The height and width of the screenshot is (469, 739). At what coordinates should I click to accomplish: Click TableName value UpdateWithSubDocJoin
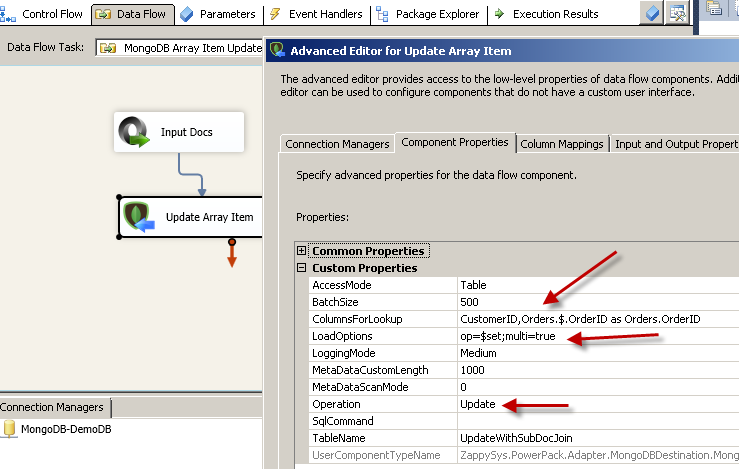pyautogui.click(x=516, y=438)
